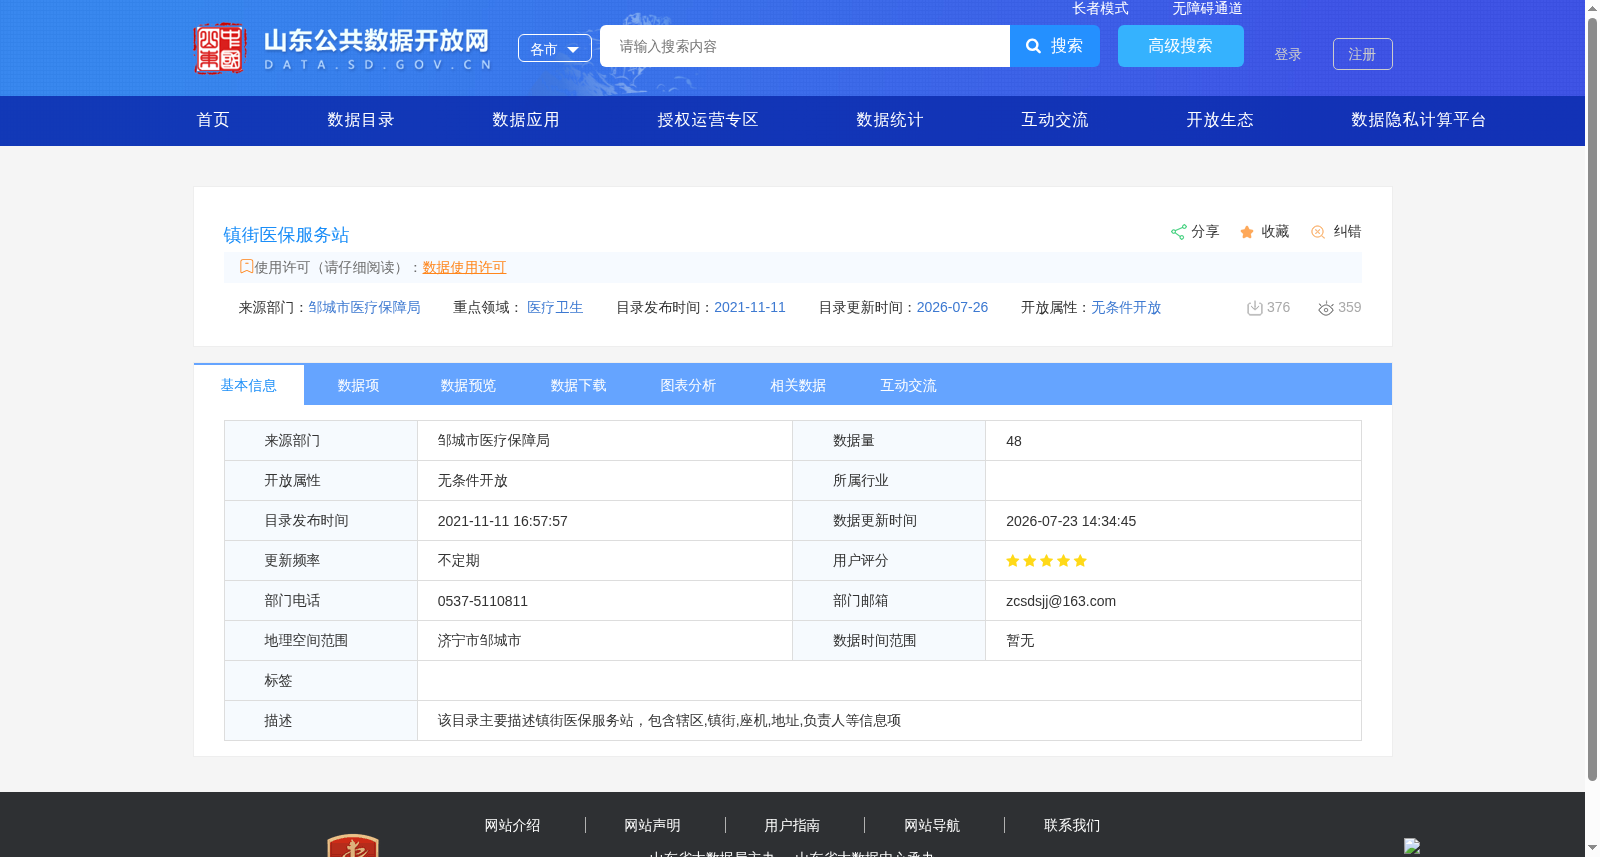Click the 高级搜索 advanced search button
The width and height of the screenshot is (1600, 857).
[1181, 46]
